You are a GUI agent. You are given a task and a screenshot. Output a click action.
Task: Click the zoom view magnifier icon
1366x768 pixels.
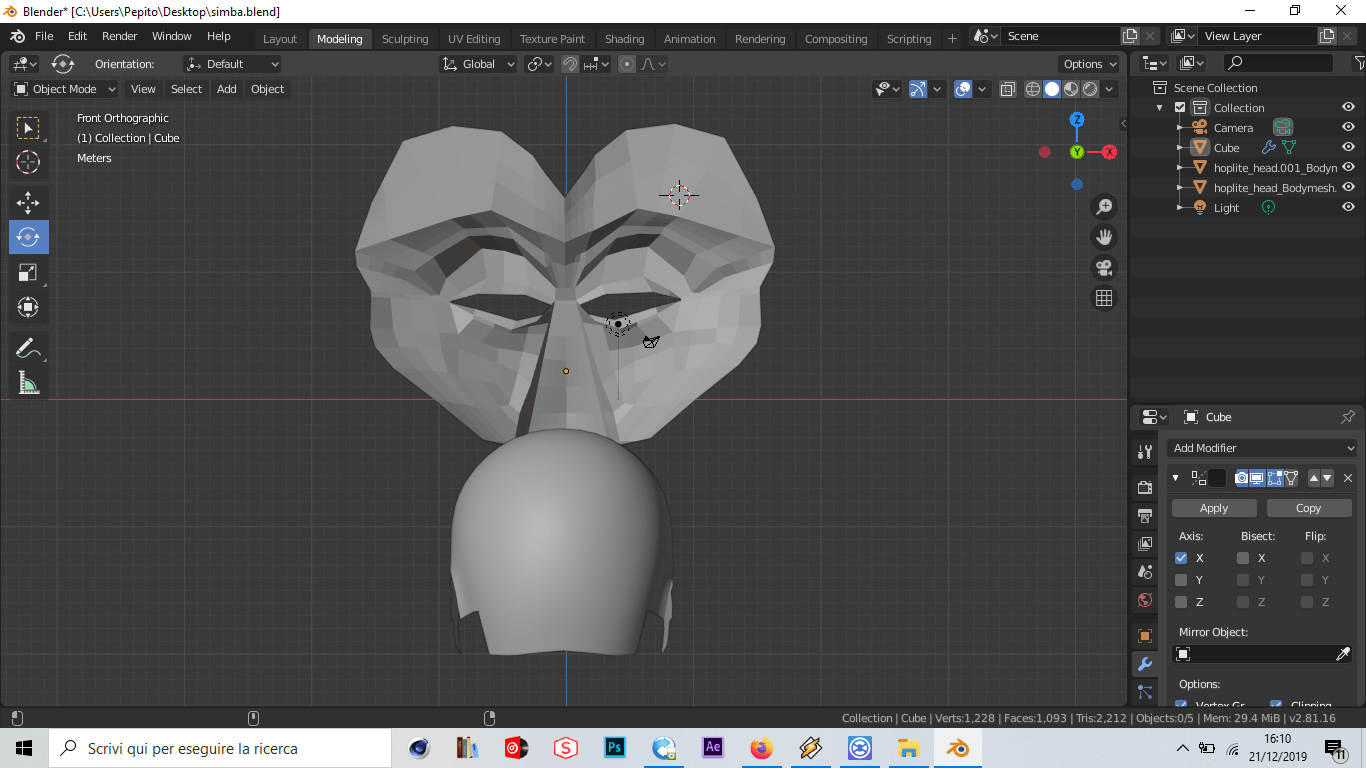[1104, 207]
